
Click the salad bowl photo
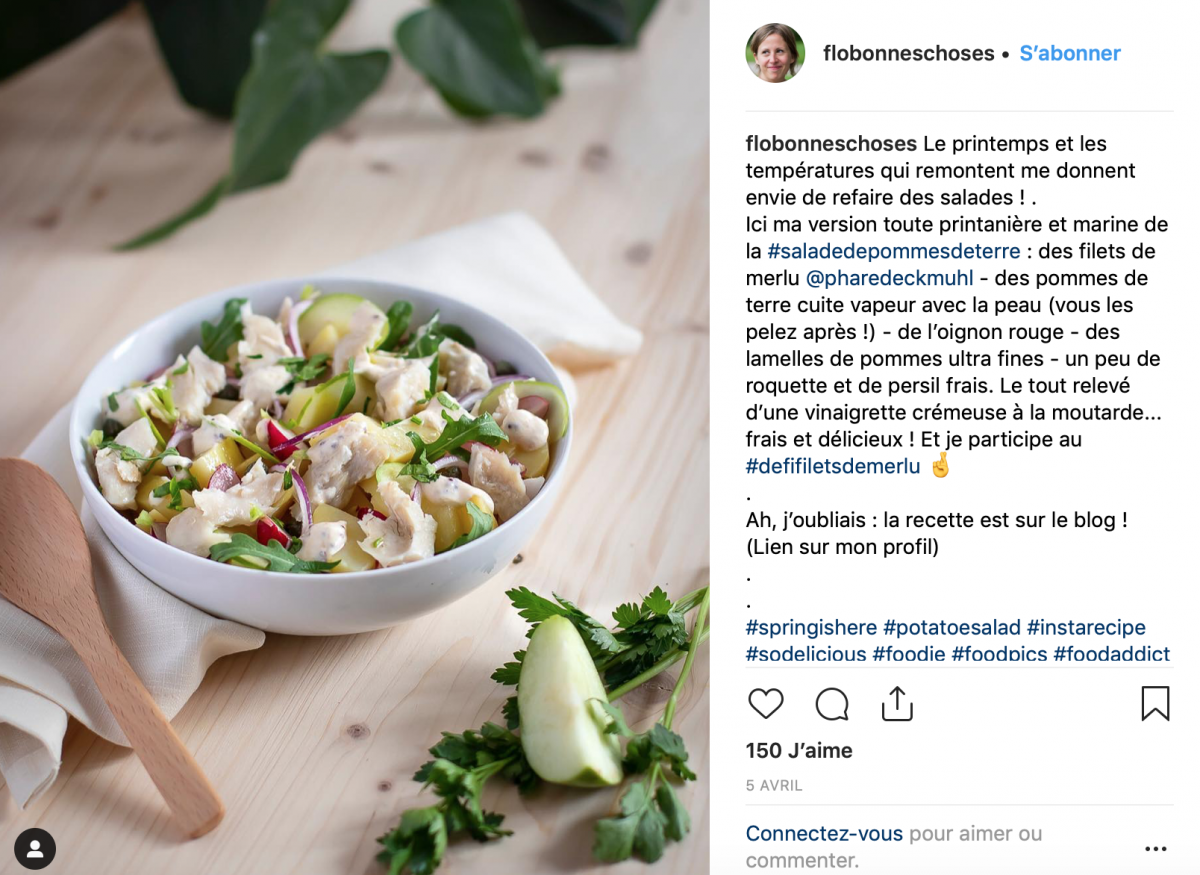tap(355, 437)
